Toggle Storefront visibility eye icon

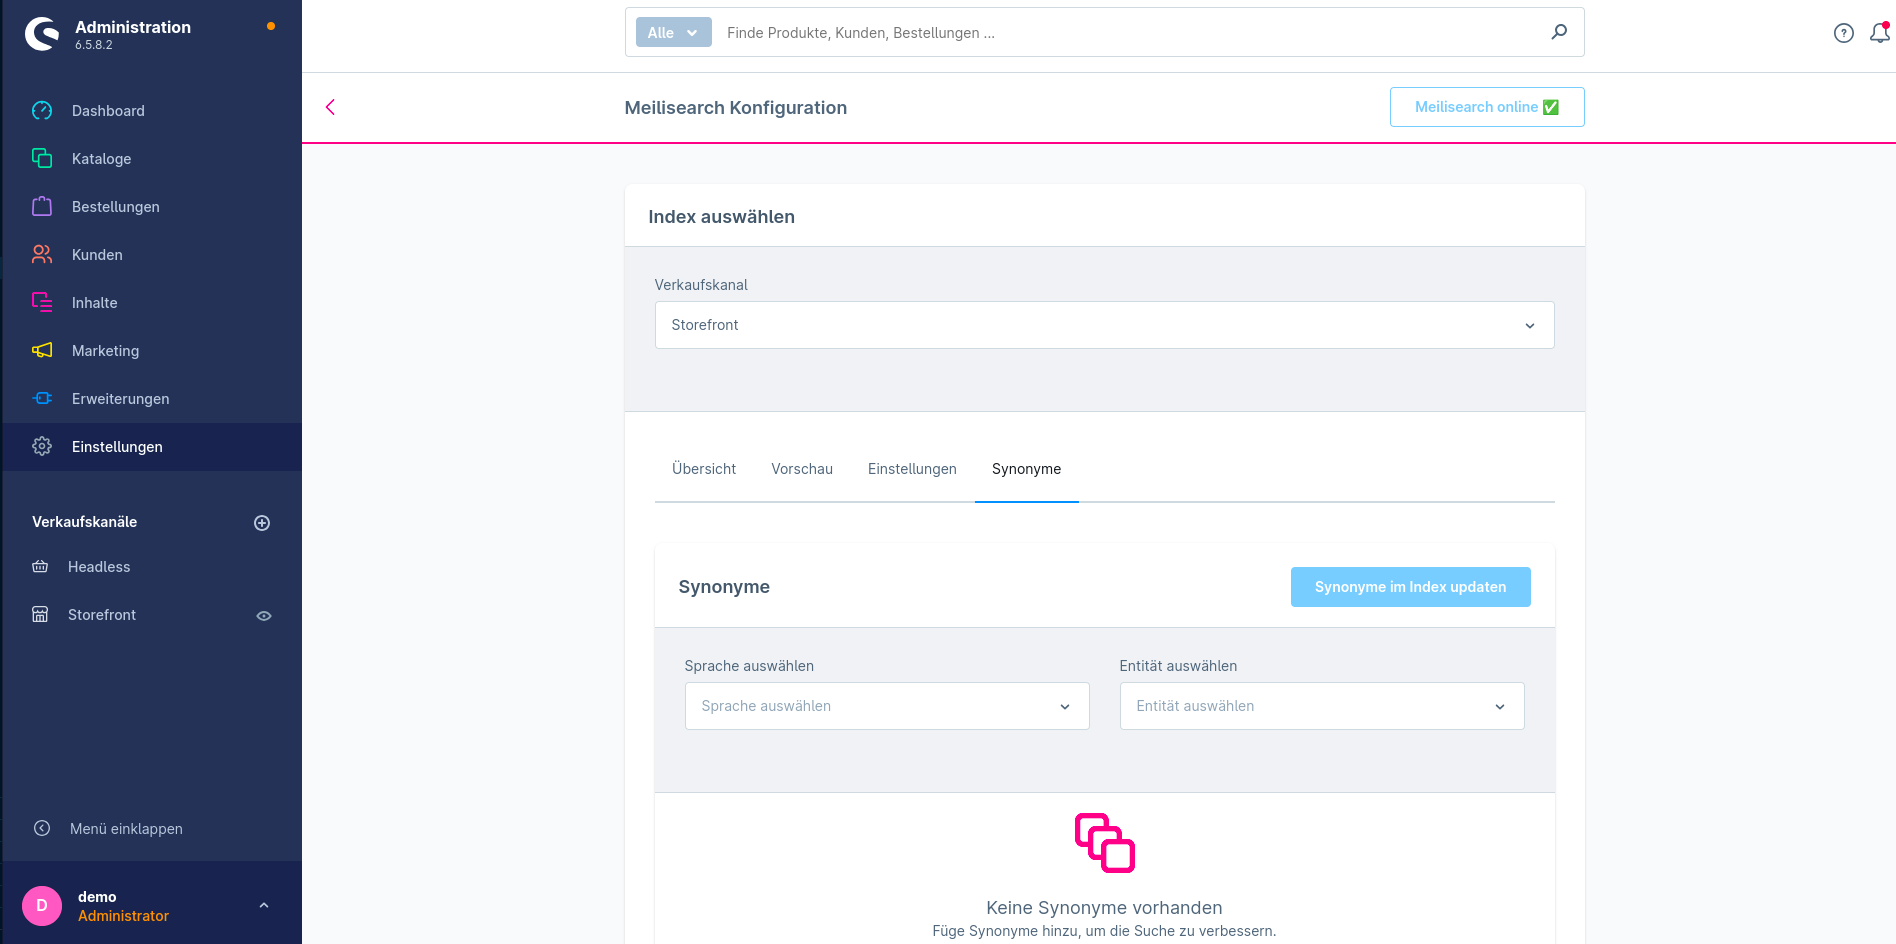264,616
